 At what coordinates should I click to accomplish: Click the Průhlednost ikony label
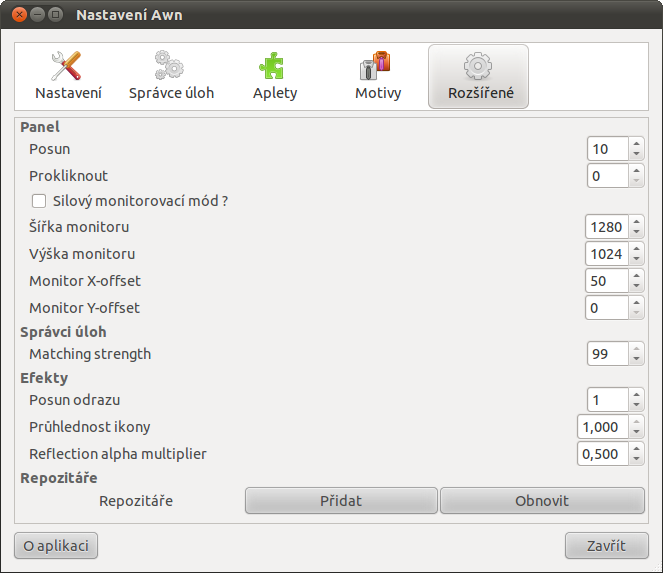[x=90, y=427]
